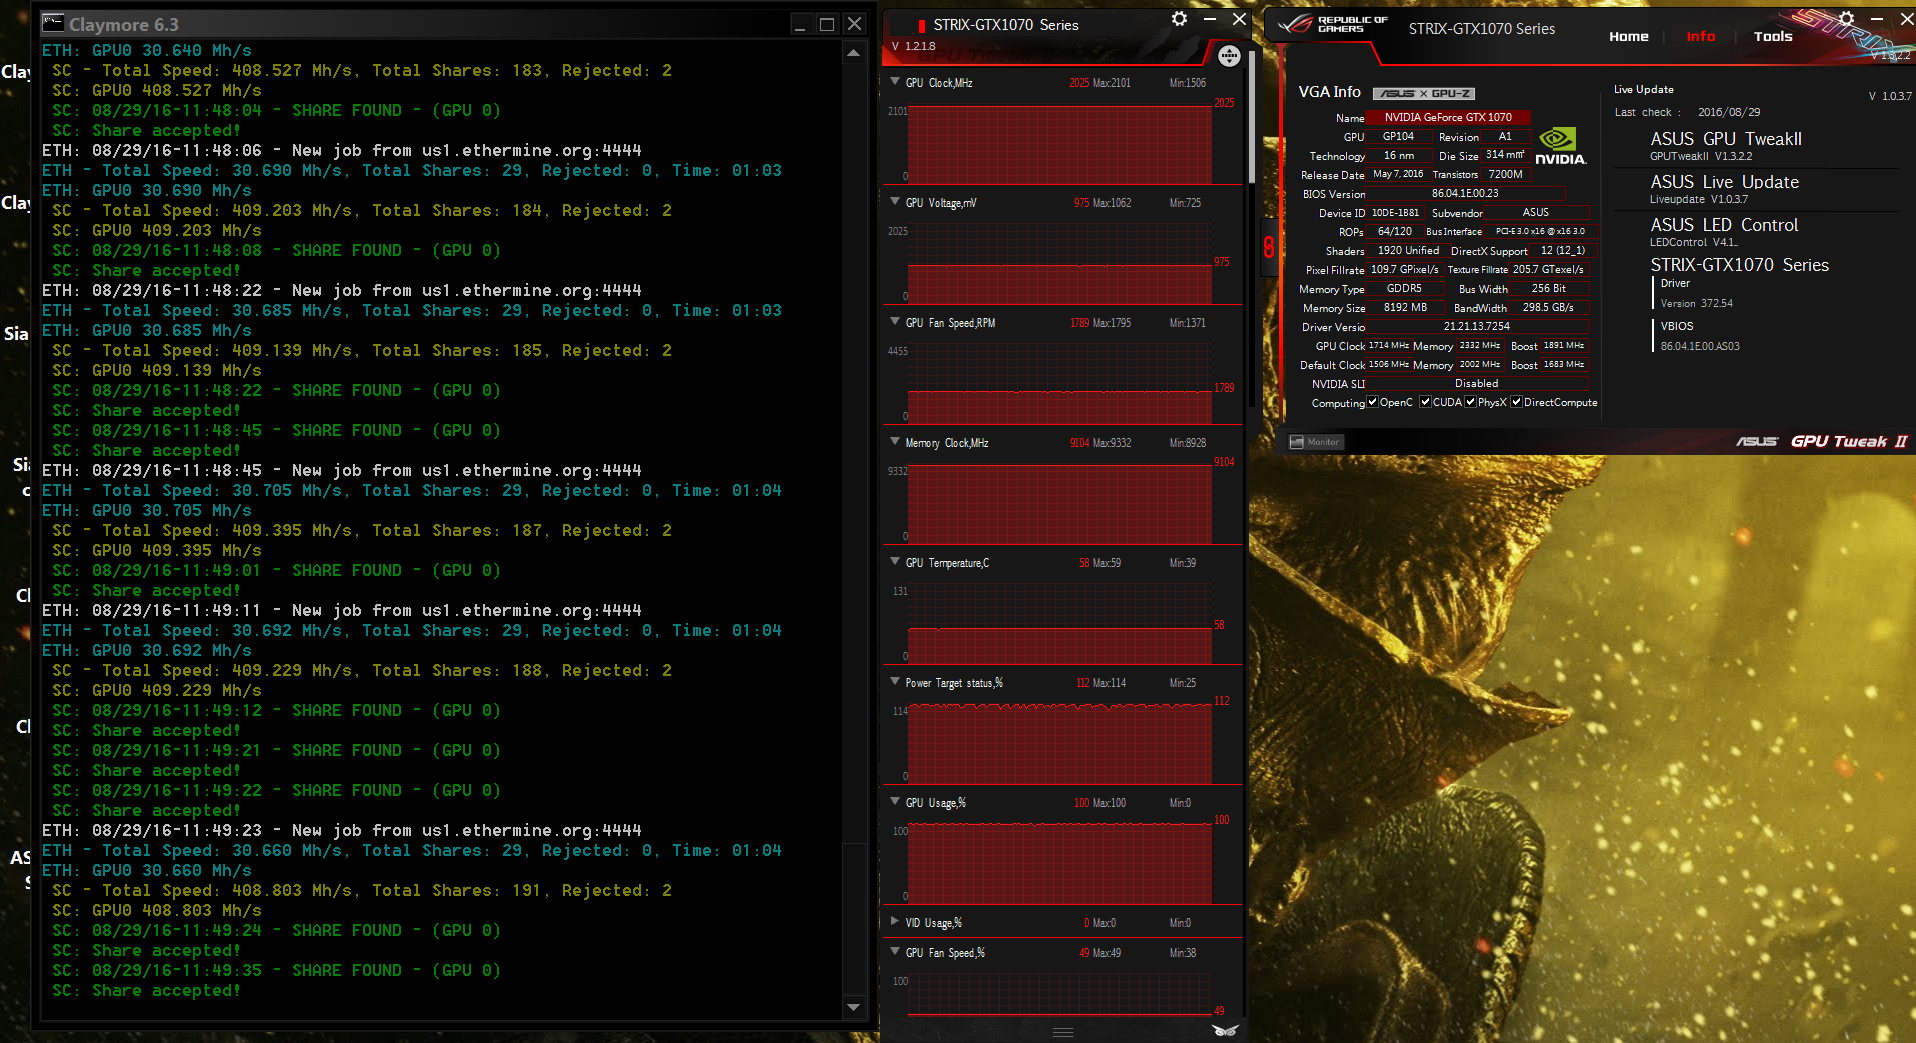
Task: Click the GPU Temperature current value 58
Action: click(x=1084, y=563)
